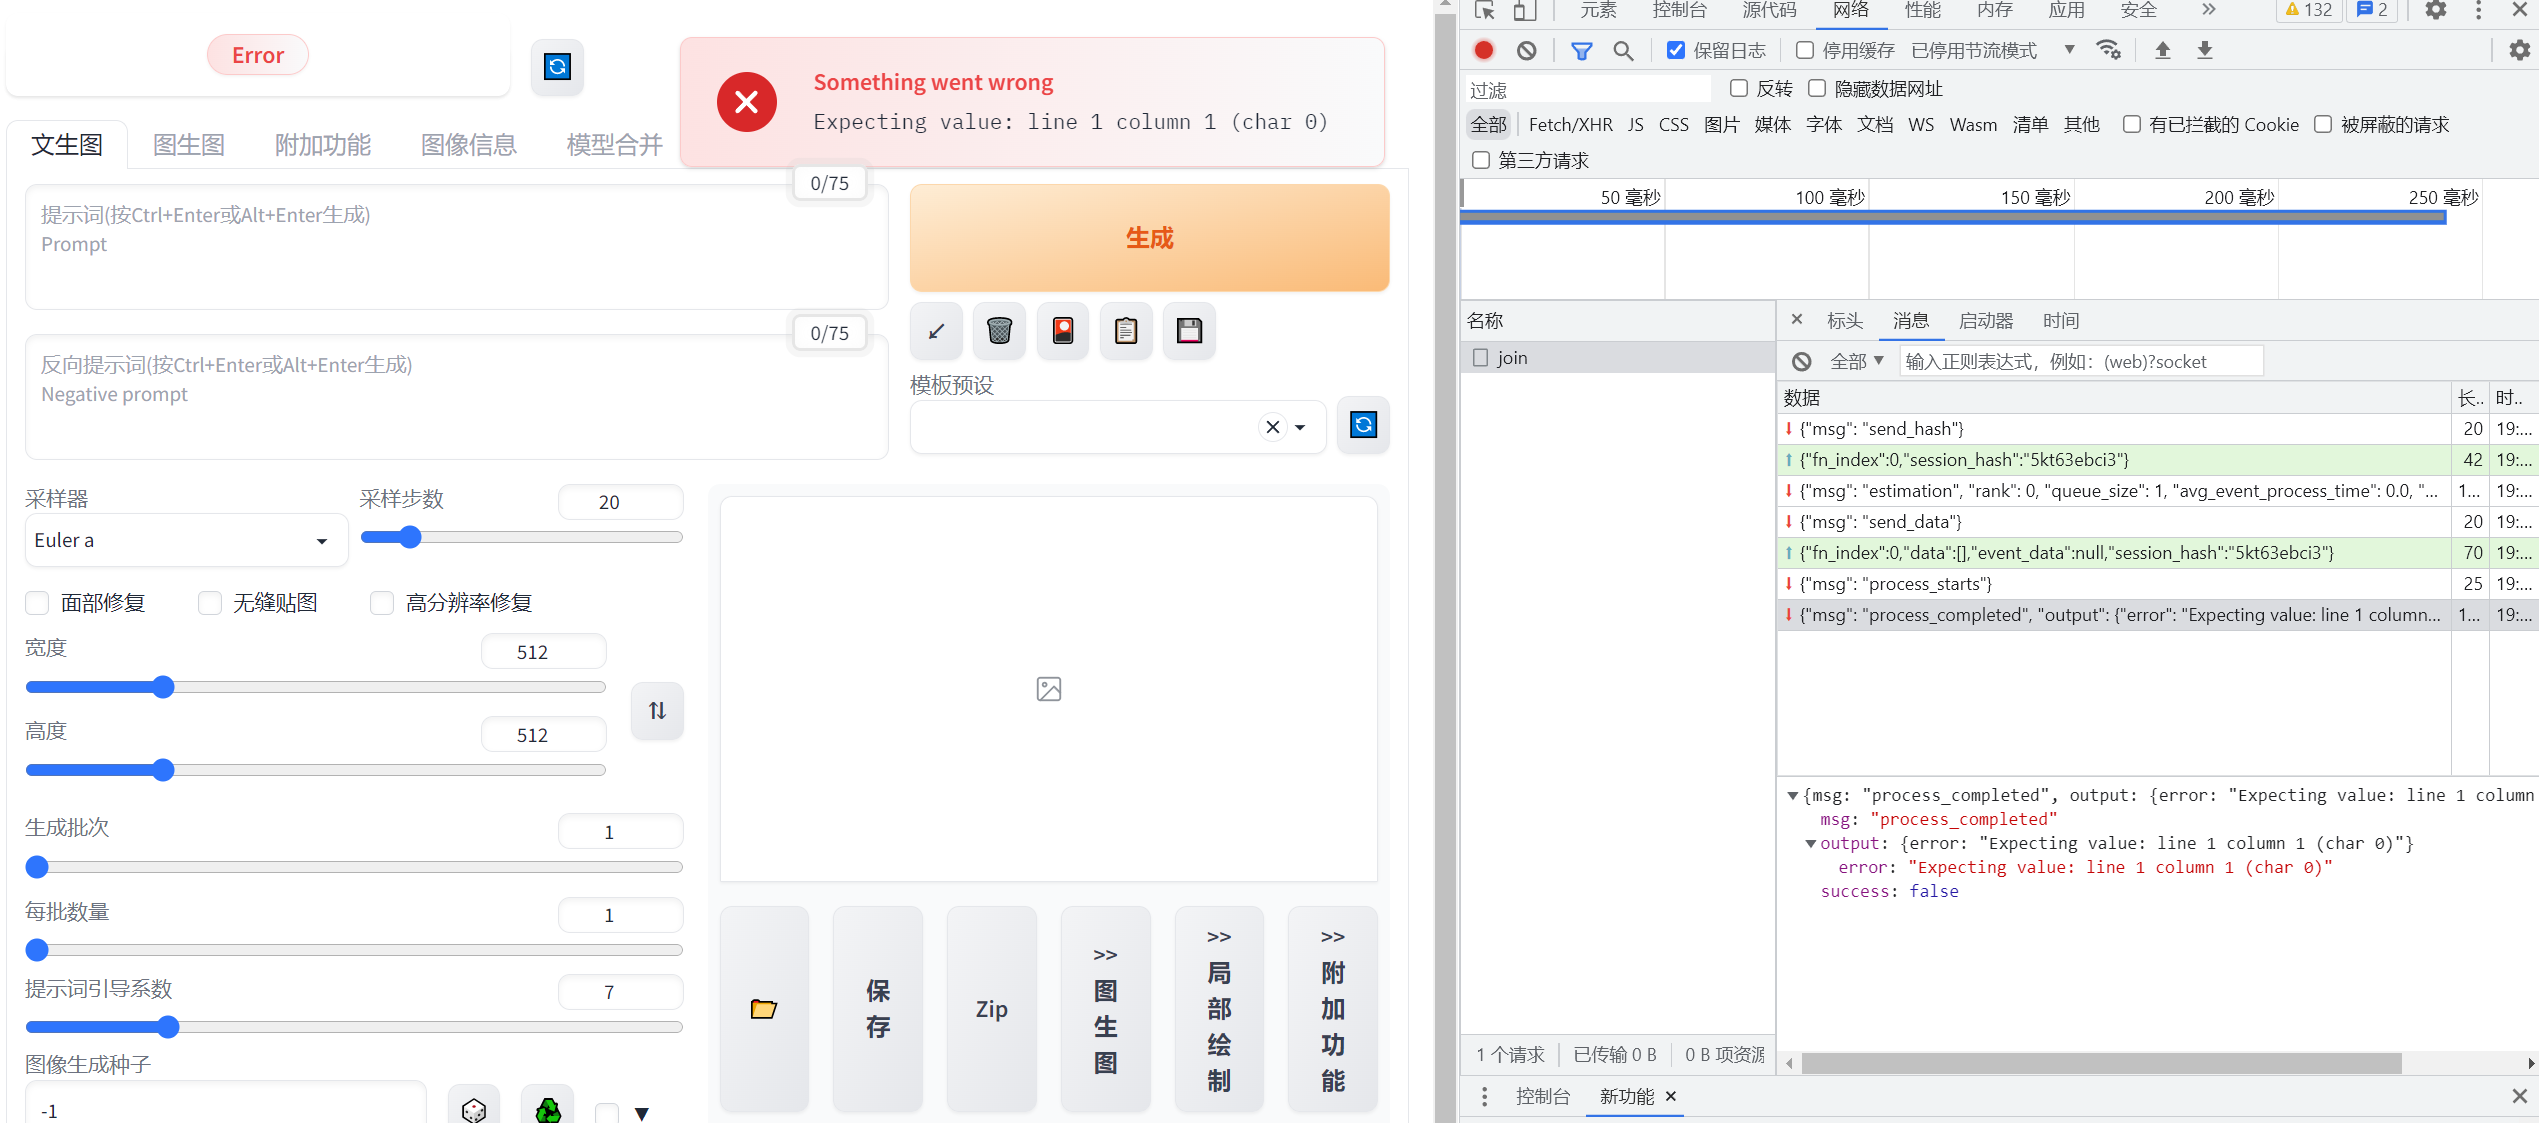Screen dimensions: 2539x1123
Task: Click the floppy disk save icon
Action: [1188, 330]
